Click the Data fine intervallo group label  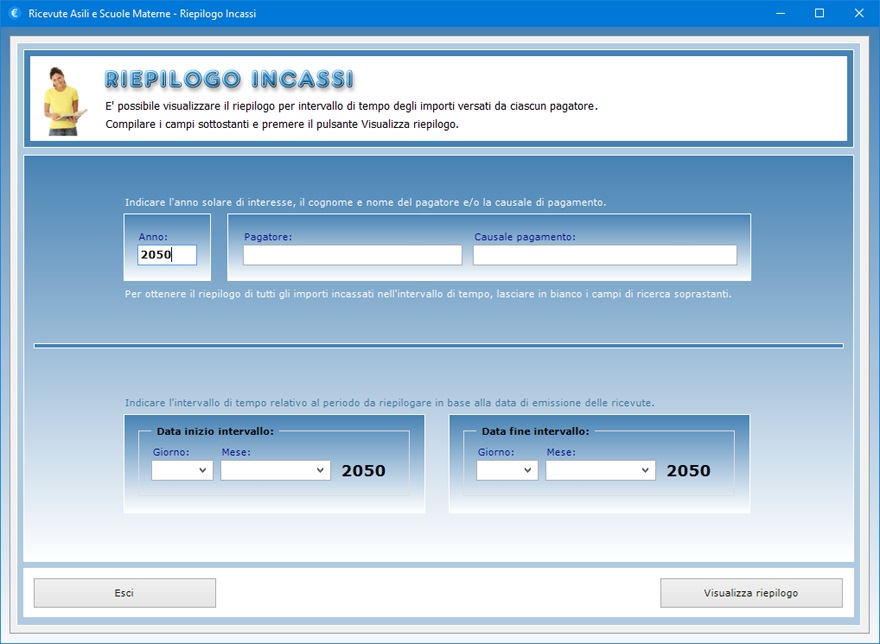click(x=535, y=431)
